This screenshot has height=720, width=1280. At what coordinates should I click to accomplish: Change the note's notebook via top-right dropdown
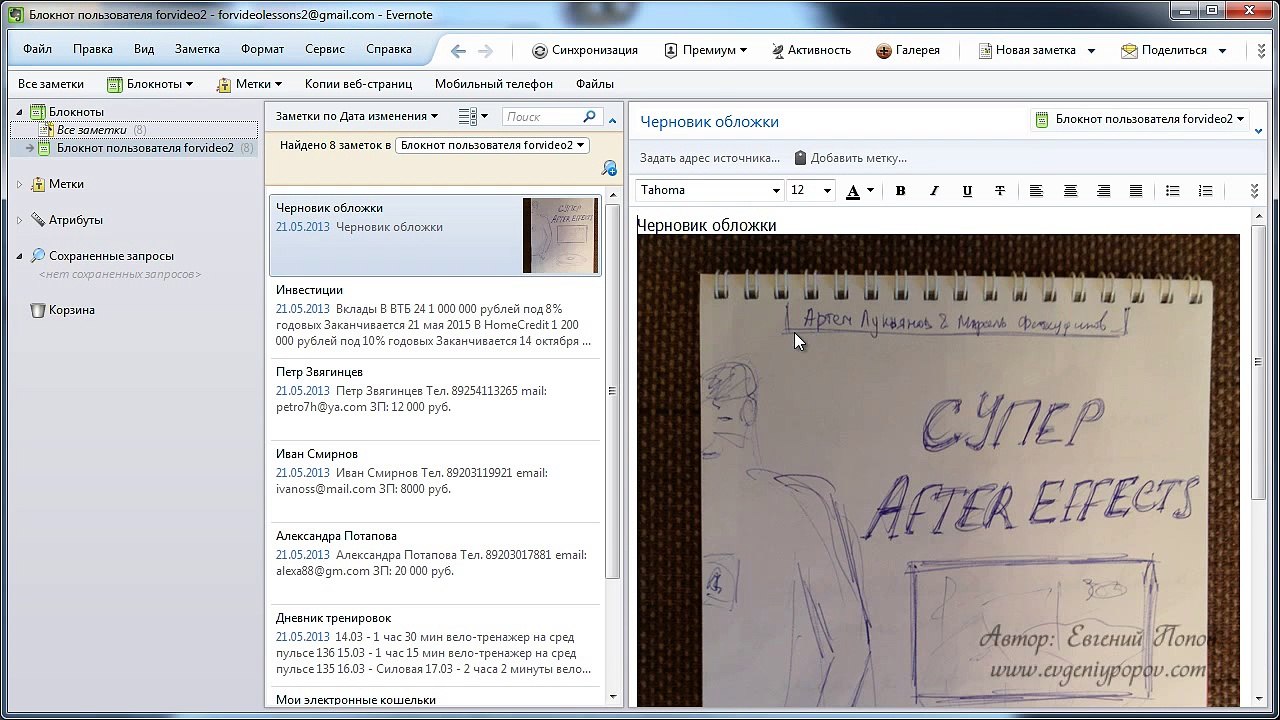pyautogui.click(x=1140, y=120)
